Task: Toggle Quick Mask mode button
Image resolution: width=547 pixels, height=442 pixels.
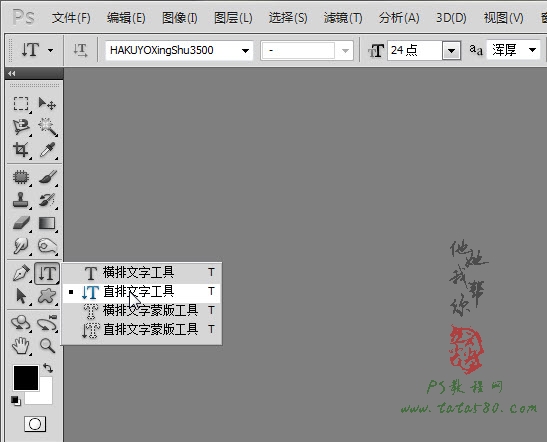Action: pyautogui.click(x=35, y=424)
